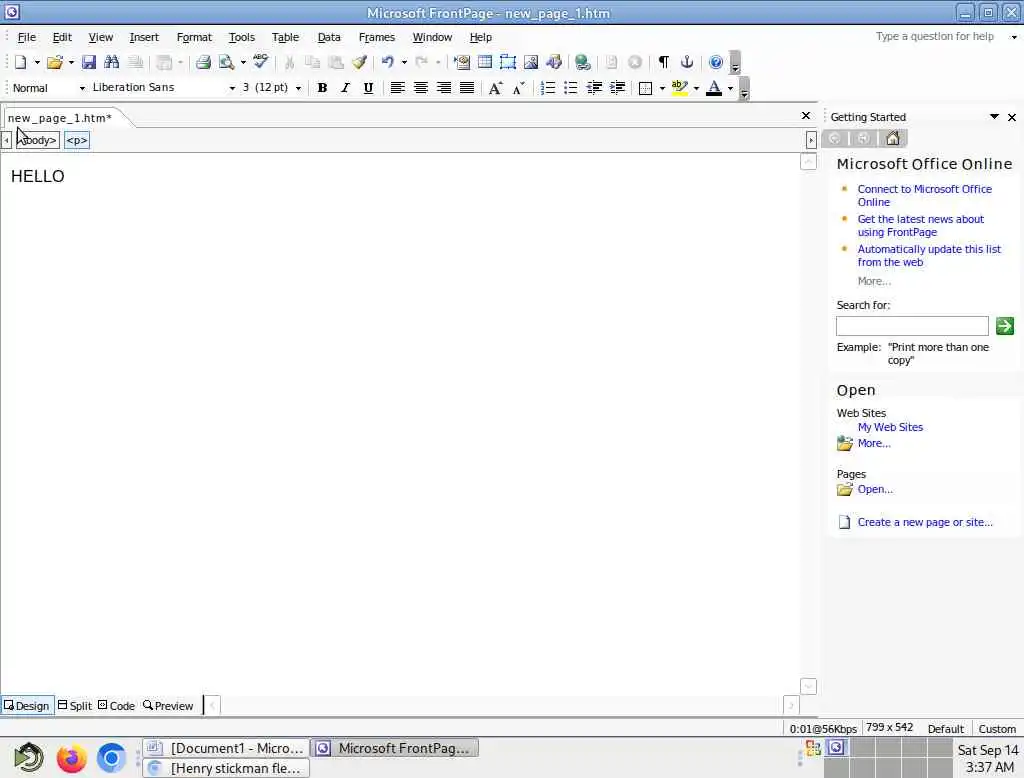This screenshot has width=1024, height=778.
Task: Switch to the Code view tab
Action: (x=116, y=705)
